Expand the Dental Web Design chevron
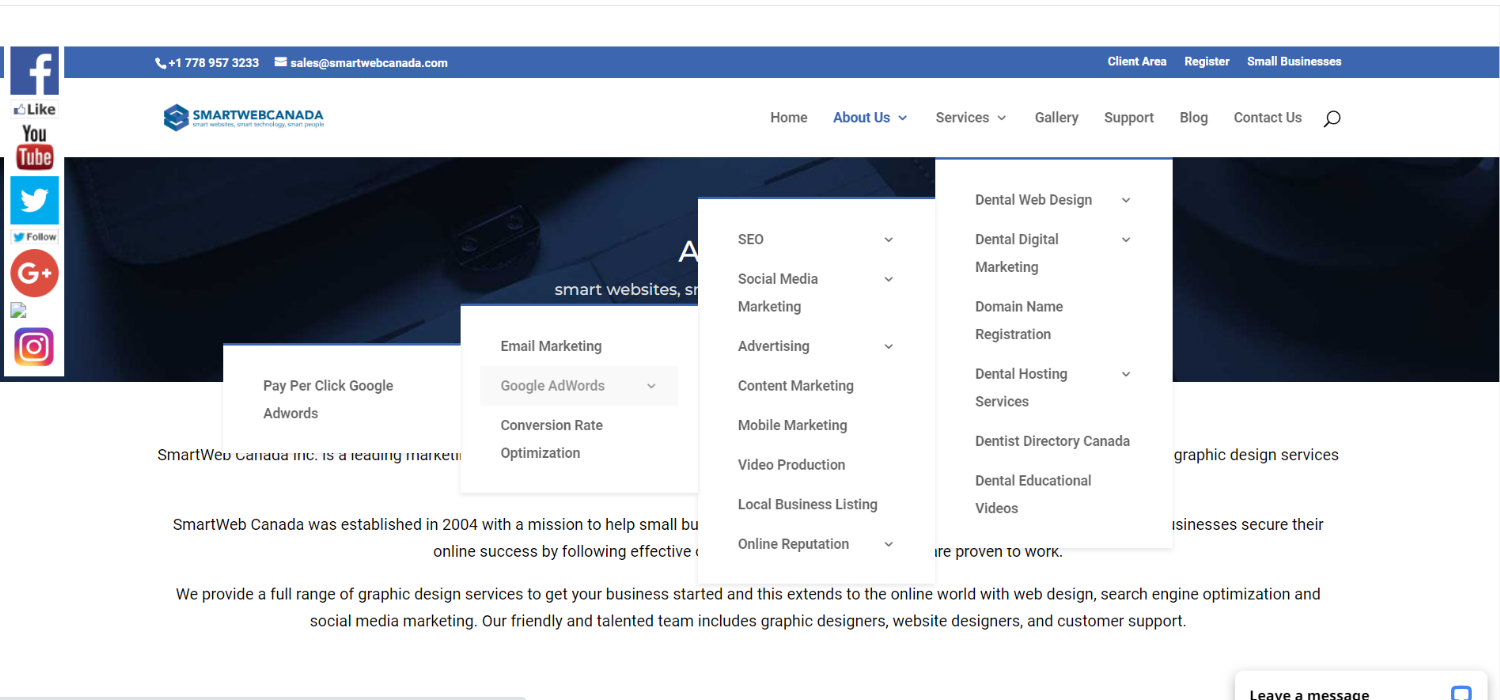Image resolution: width=1500 pixels, height=700 pixels. pyautogui.click(x=1125, y=200)
